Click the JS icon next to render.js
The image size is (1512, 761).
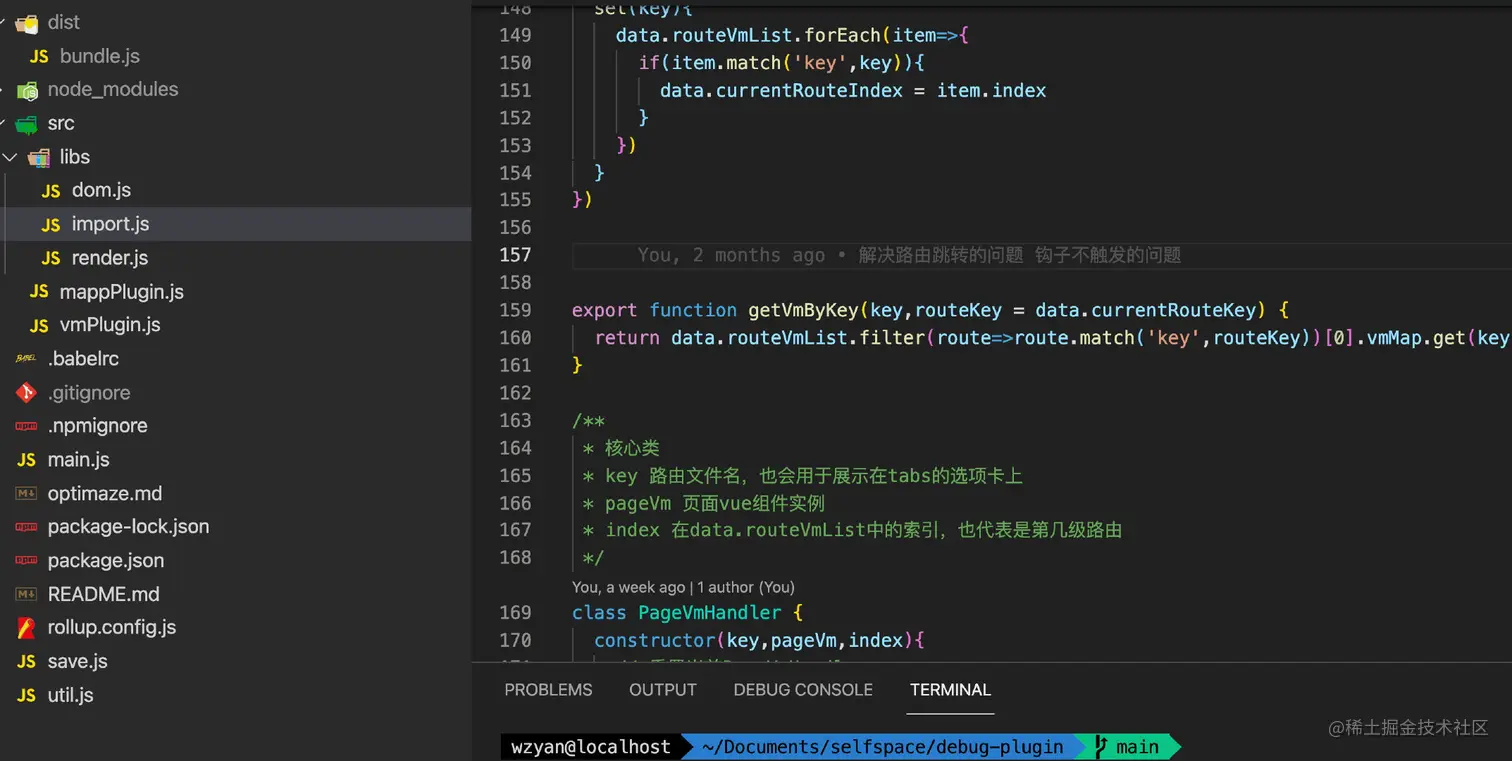point(51,258)
